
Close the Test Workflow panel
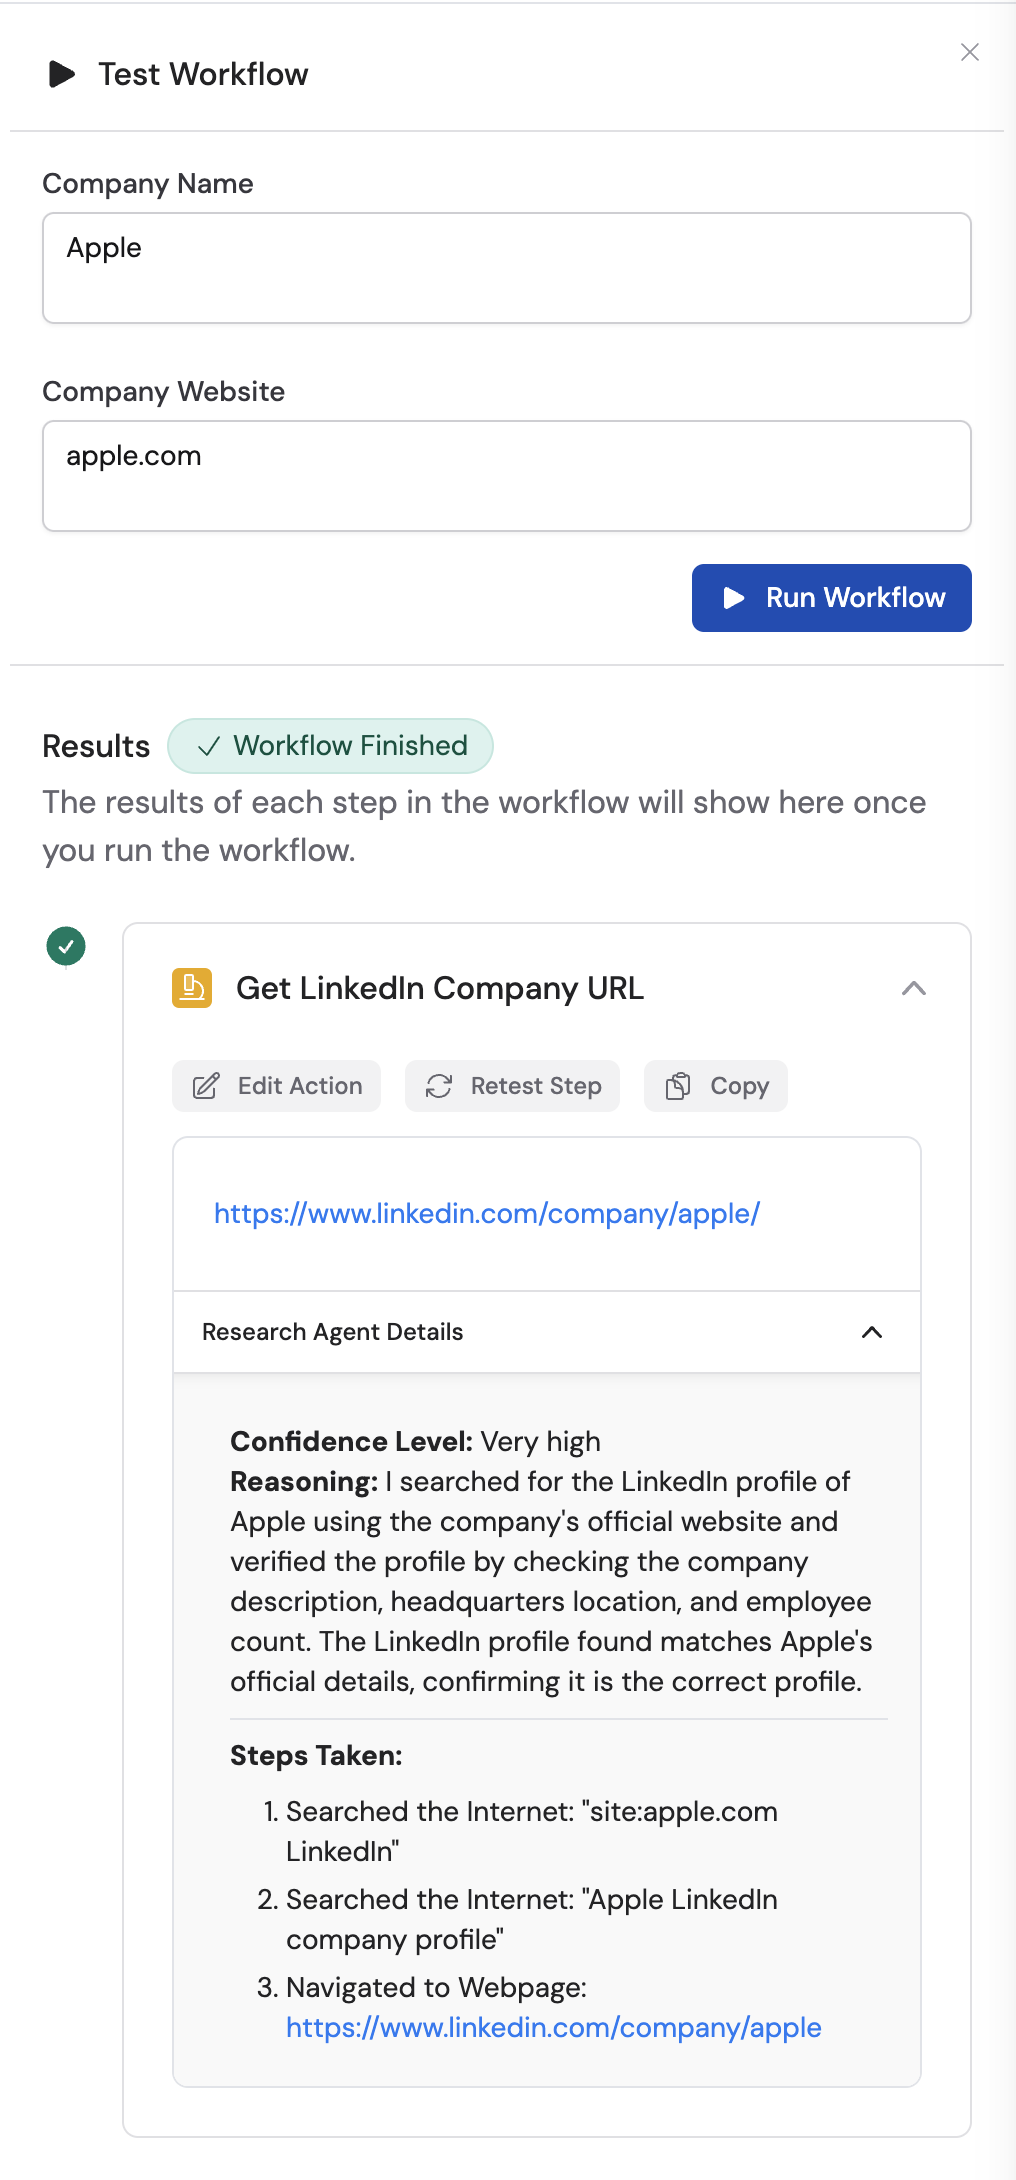coord(969,53)
